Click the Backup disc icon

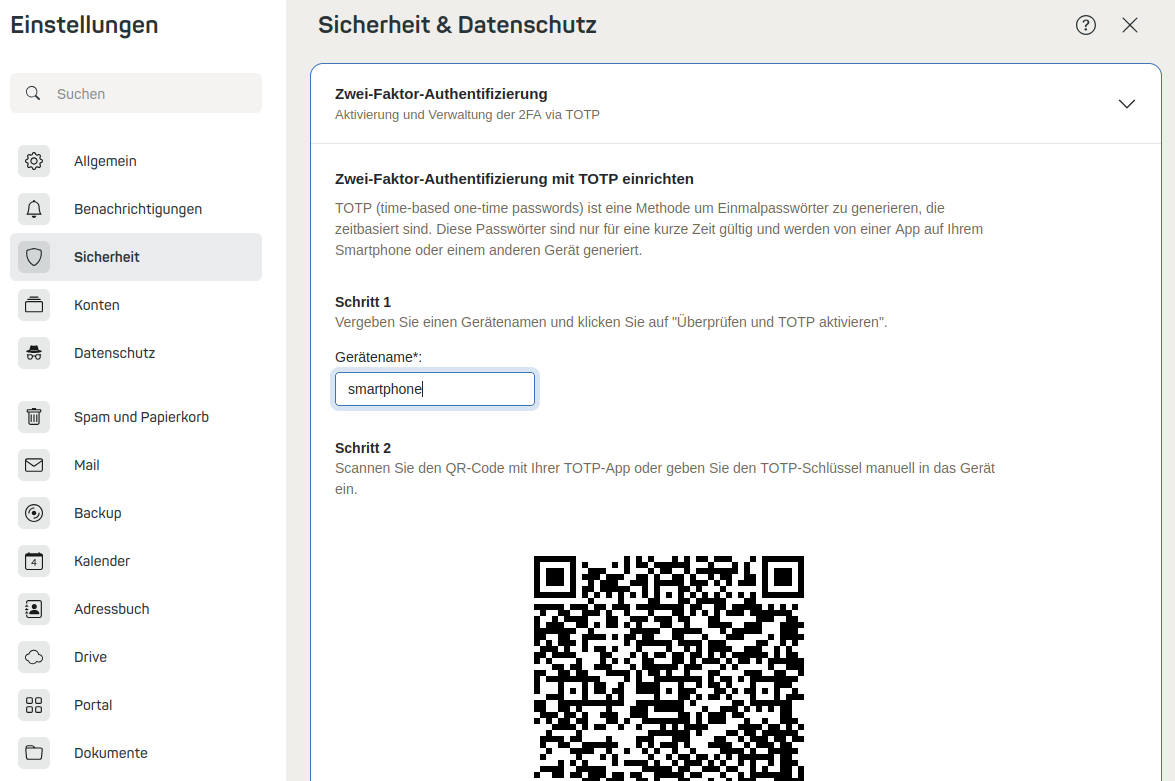[34, 513]
